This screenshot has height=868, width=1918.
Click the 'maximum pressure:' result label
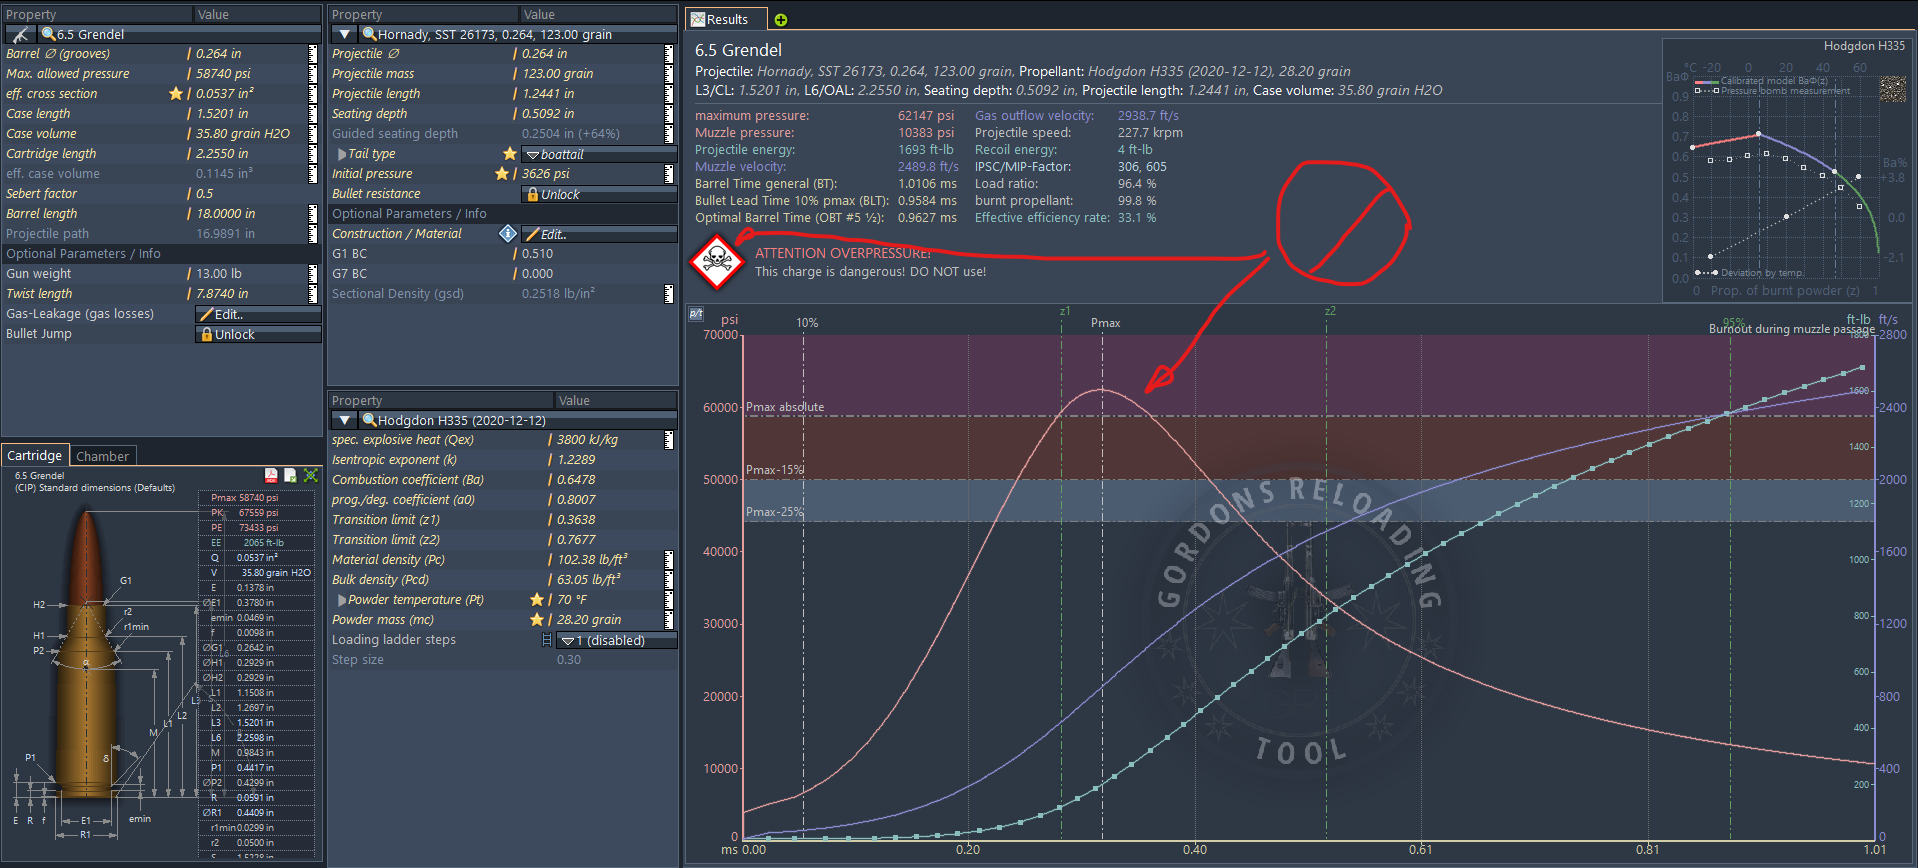tap(752, 116)
